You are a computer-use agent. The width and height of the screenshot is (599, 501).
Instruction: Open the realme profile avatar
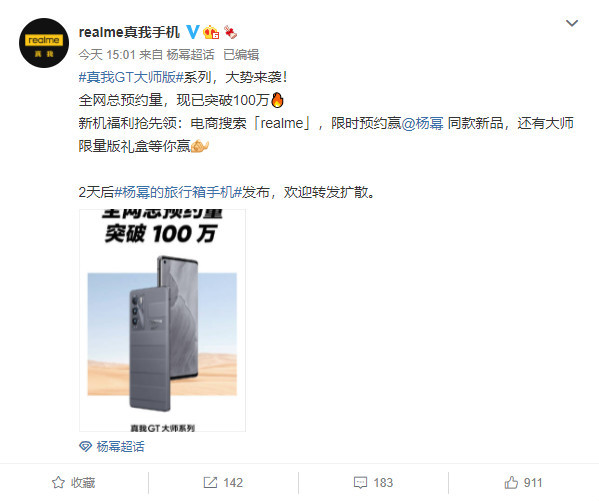click(44, 43)
